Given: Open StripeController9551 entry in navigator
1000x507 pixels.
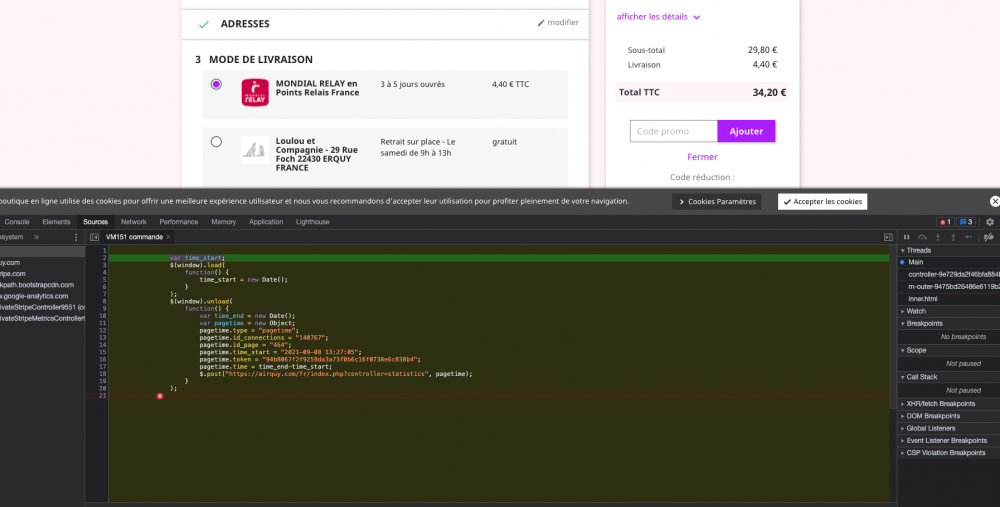Looking at the screenshot, I should coord(42,307).
